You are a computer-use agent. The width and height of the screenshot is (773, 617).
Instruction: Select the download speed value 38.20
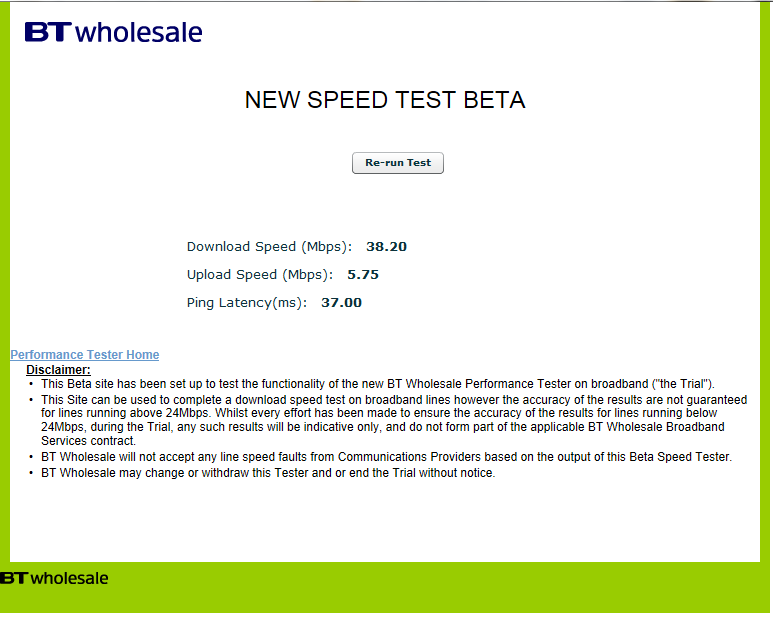(x=386, y=246)
